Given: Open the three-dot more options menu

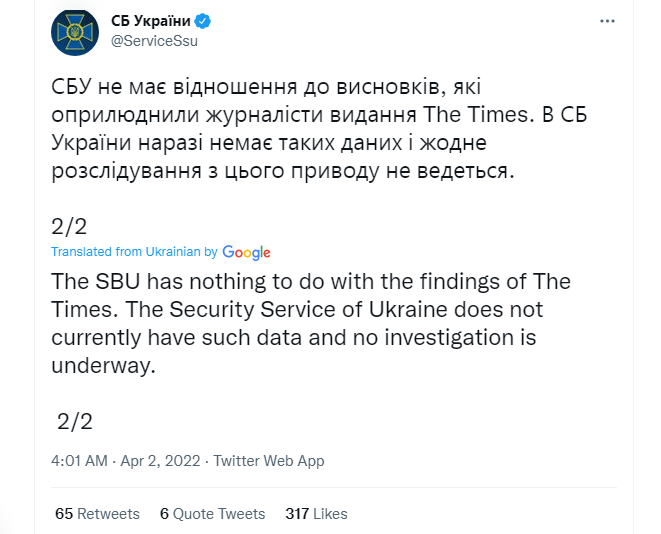Looking at the screenshot, I should click(x=608, y=21).
